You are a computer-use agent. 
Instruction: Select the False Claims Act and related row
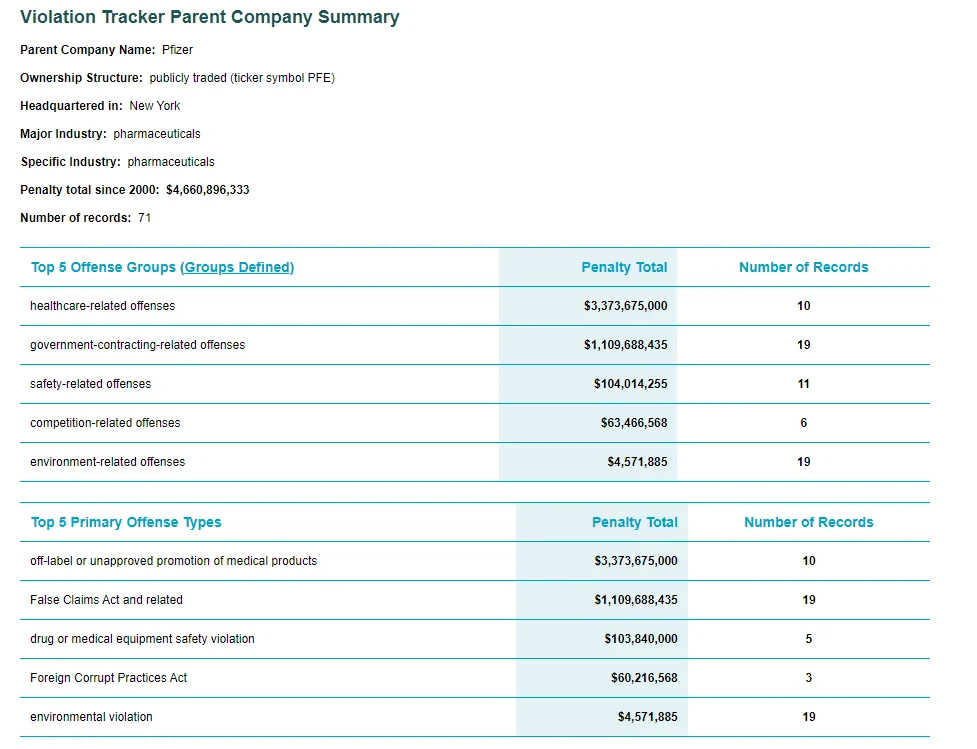(106, 600)
